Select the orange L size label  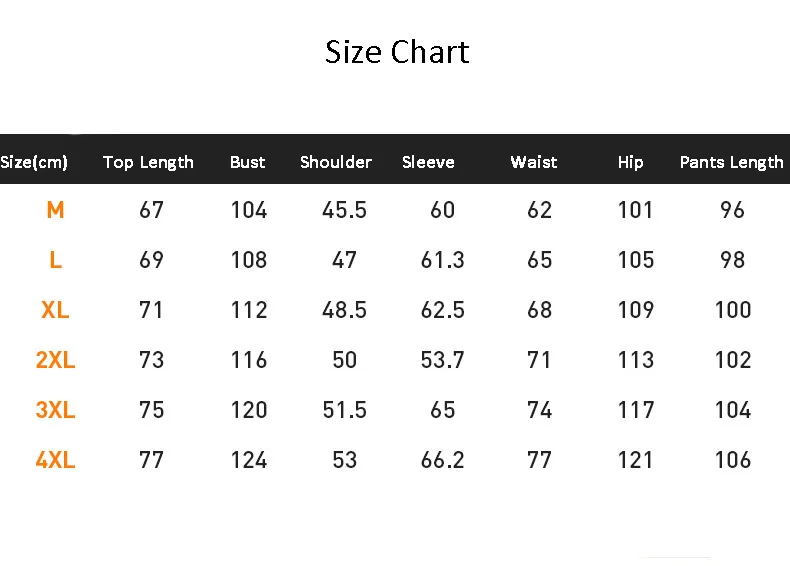pos(55,260)
